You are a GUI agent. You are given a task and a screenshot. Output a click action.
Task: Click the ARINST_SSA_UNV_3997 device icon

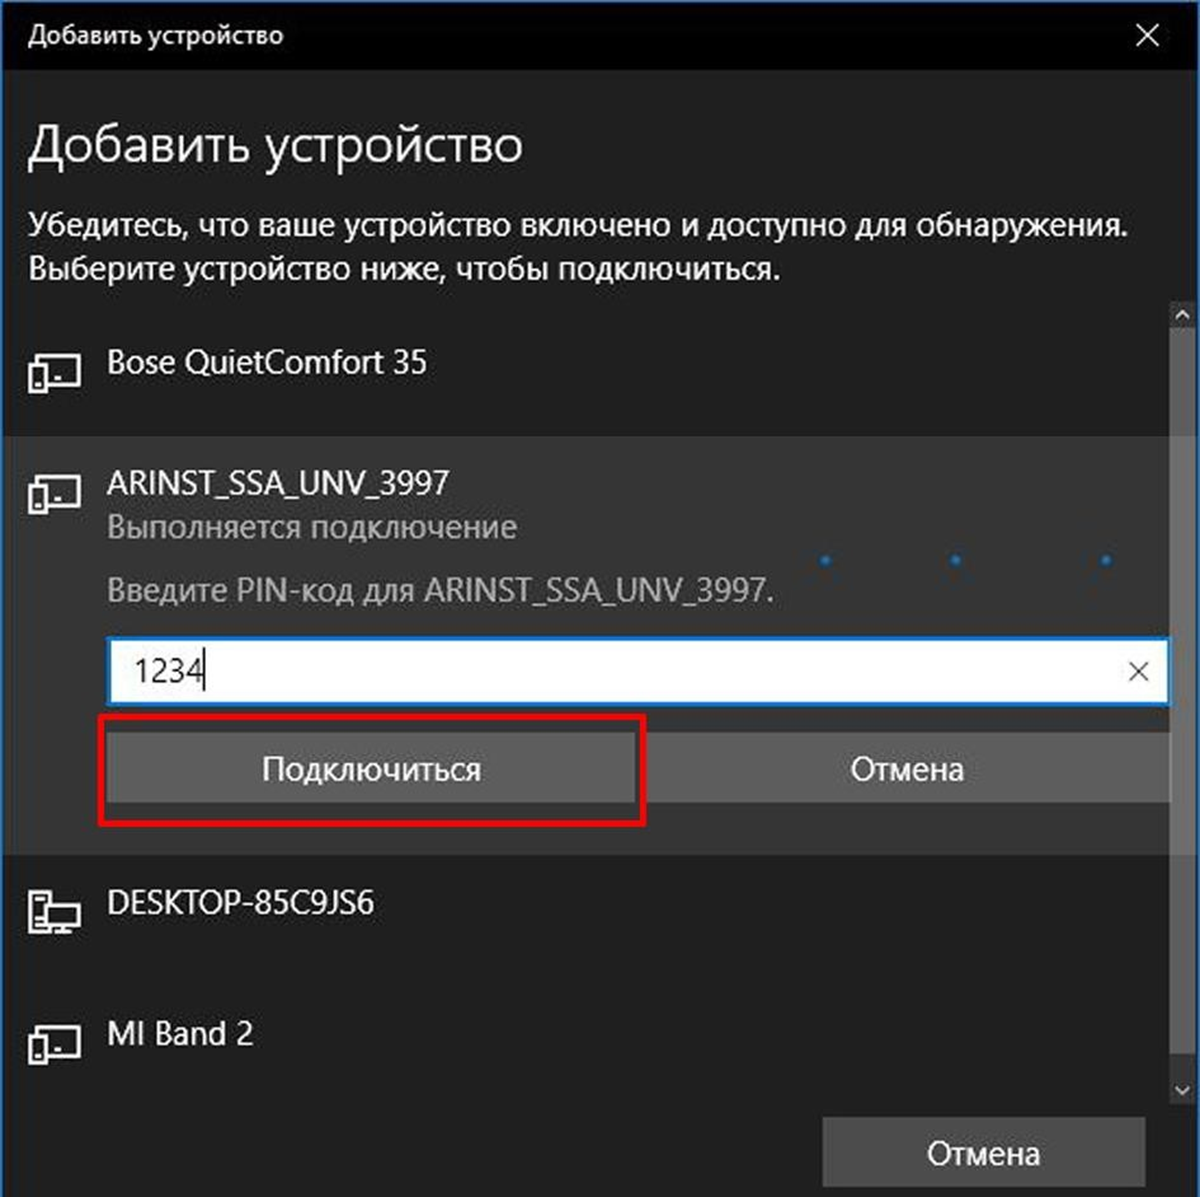tap(54, 493)
